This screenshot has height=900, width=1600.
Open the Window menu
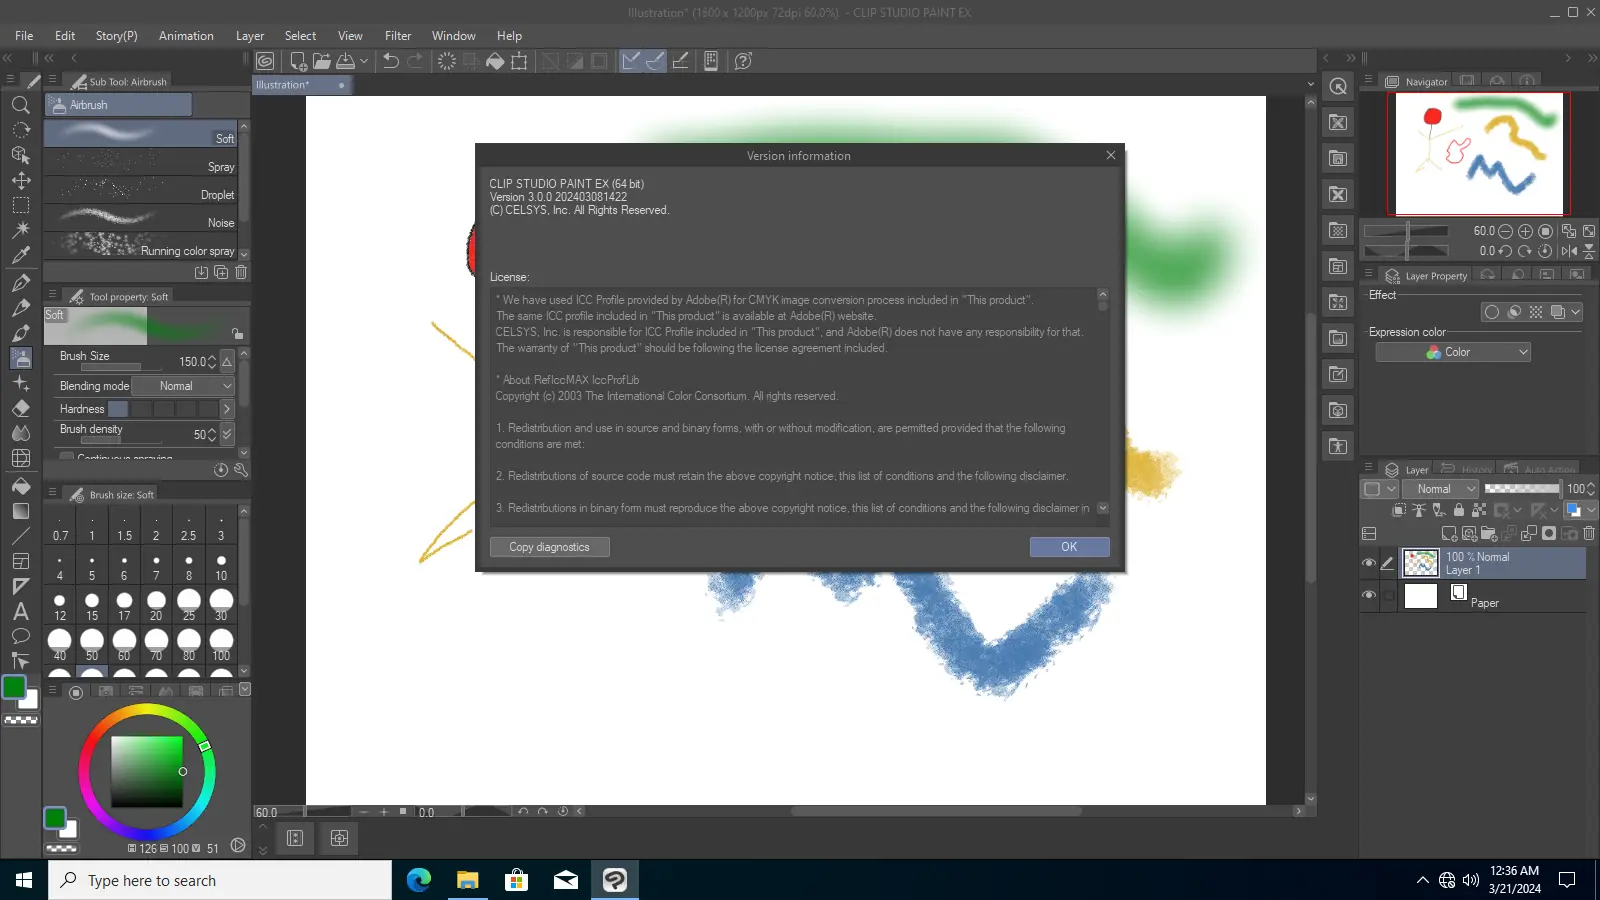[x=454, y=36]
